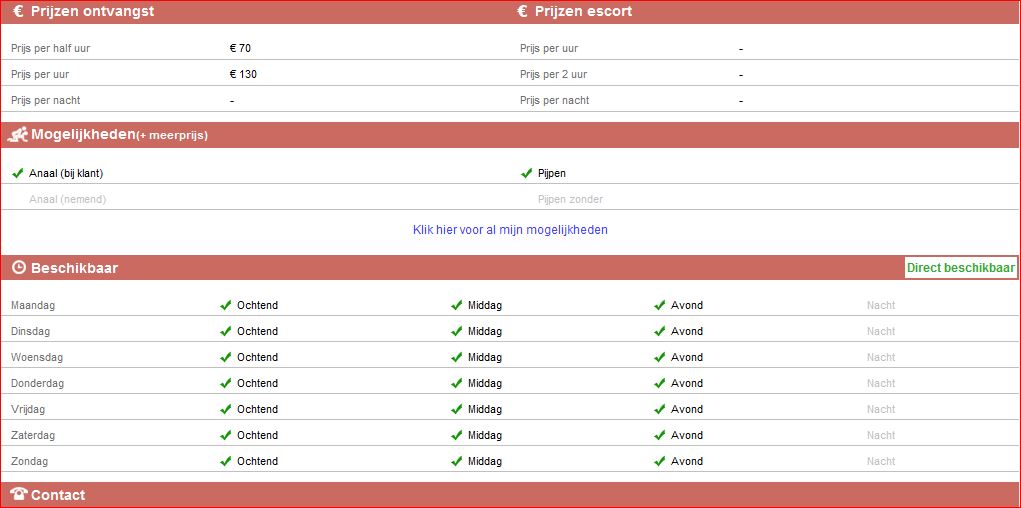1021x508 pixels.
Task: Click the 'Zondag' row label
Action: [30, 461]
